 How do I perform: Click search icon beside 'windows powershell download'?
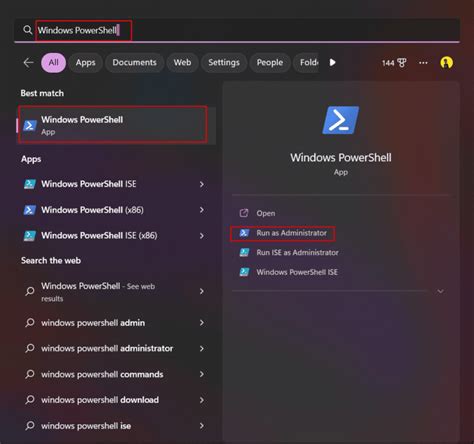click(30, 400)
